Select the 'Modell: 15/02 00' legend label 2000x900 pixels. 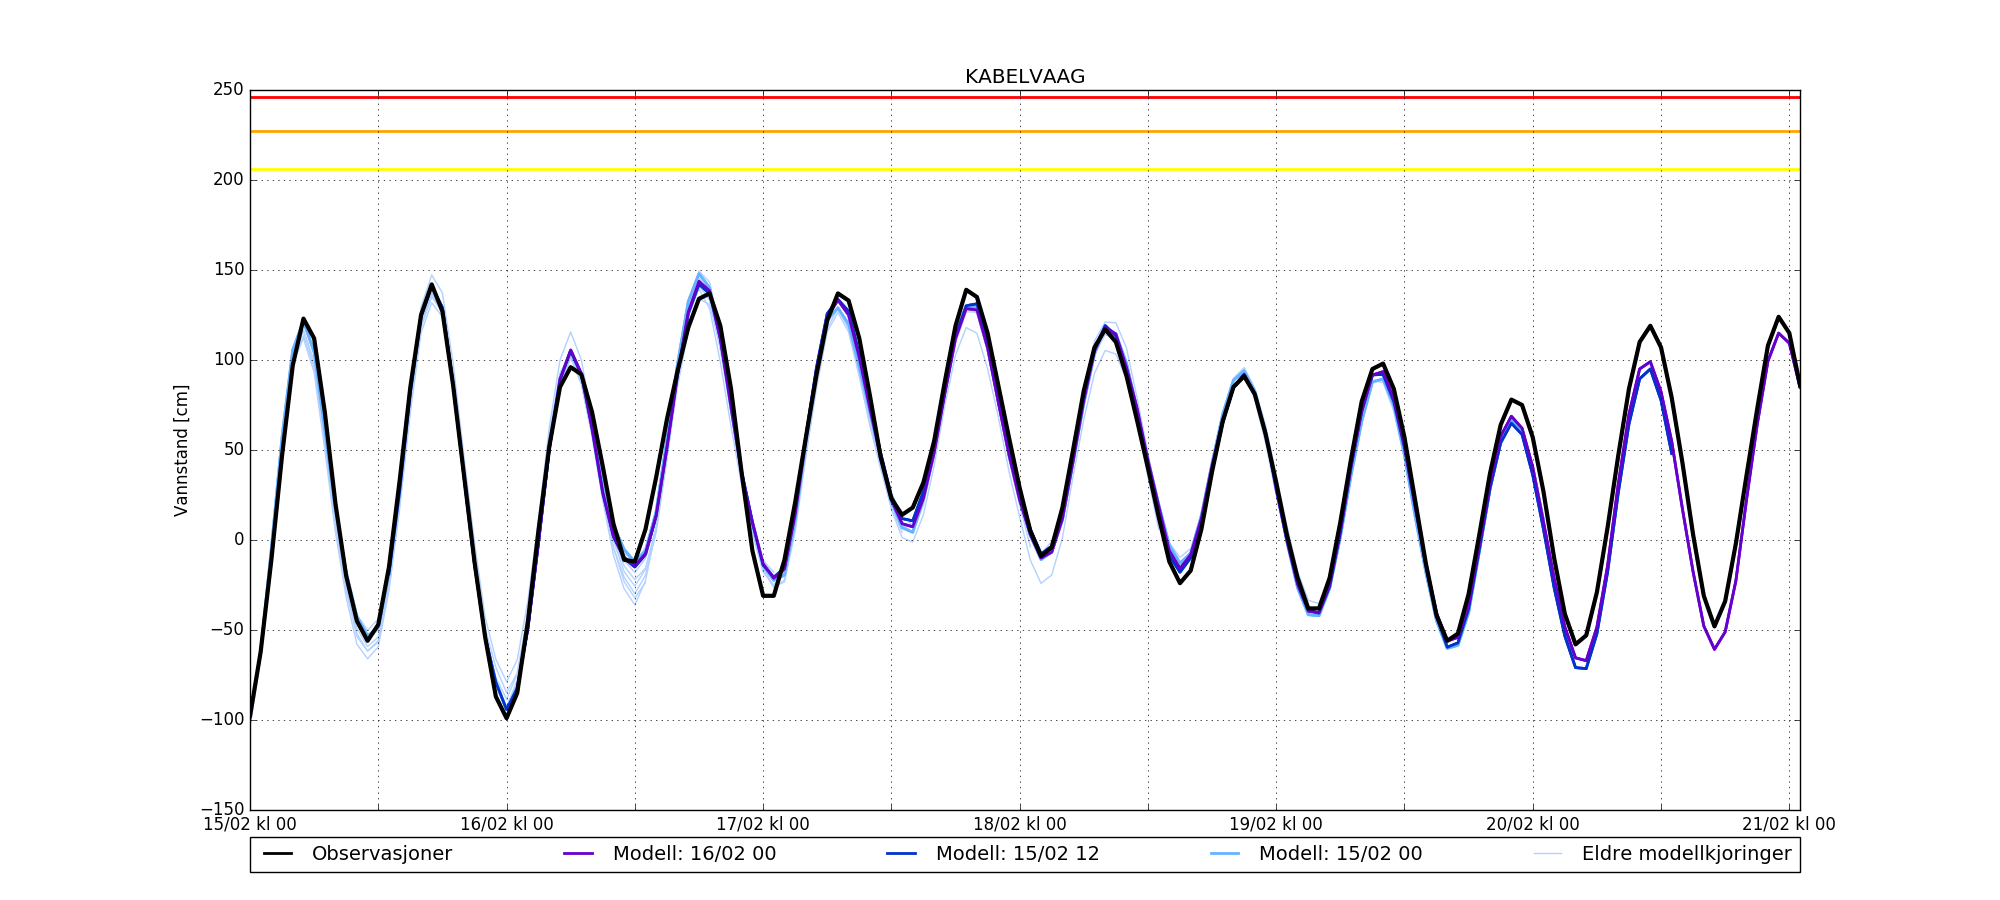[1340, 854]
